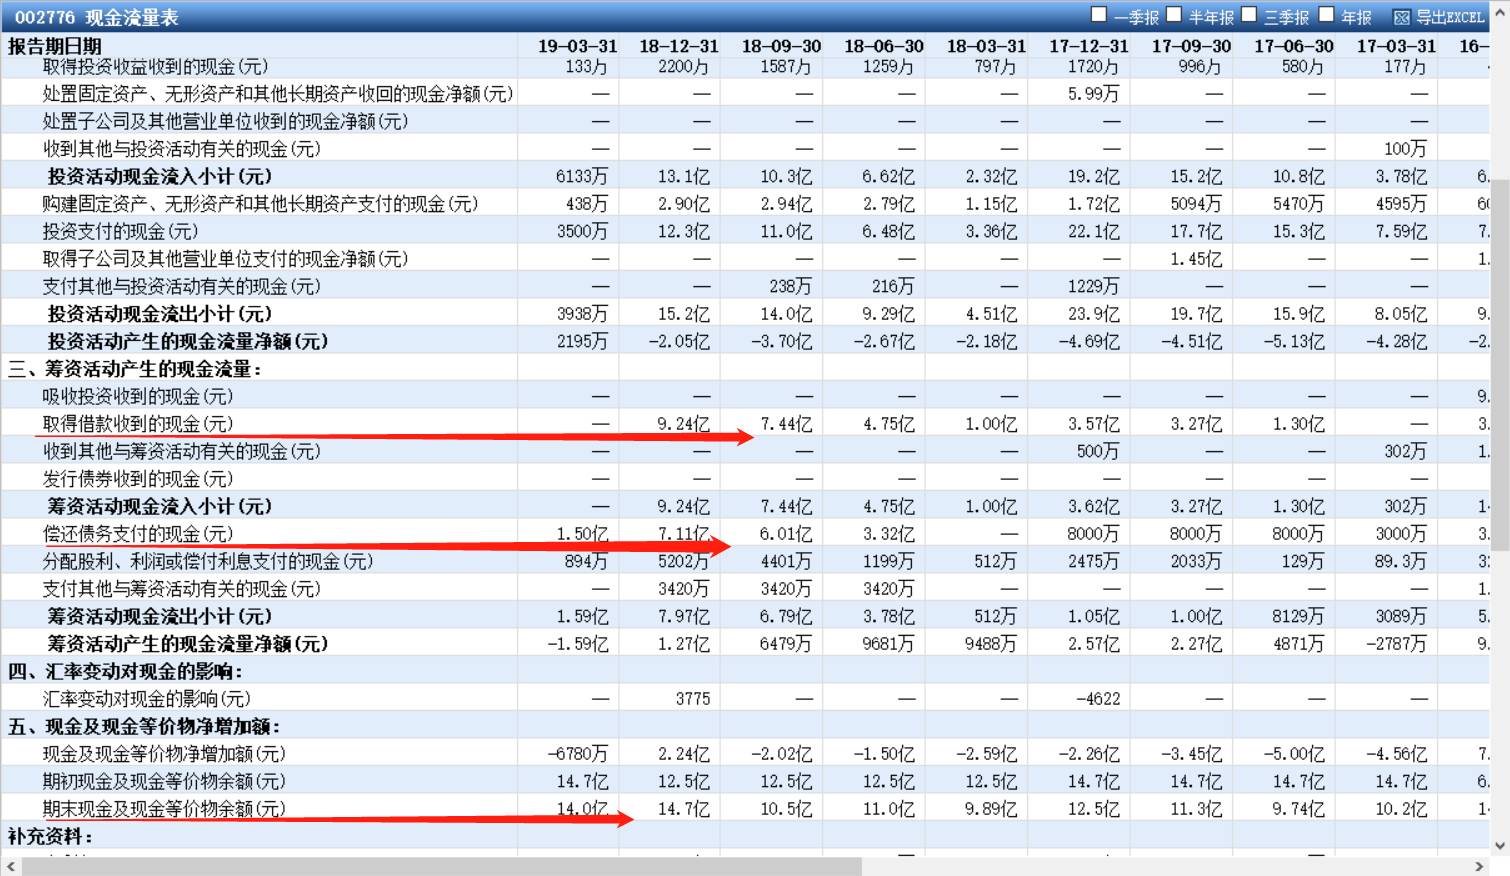Select column header 18-09-30
The height and width of the screenshot is (876, 1510).
tap(781, 46)
